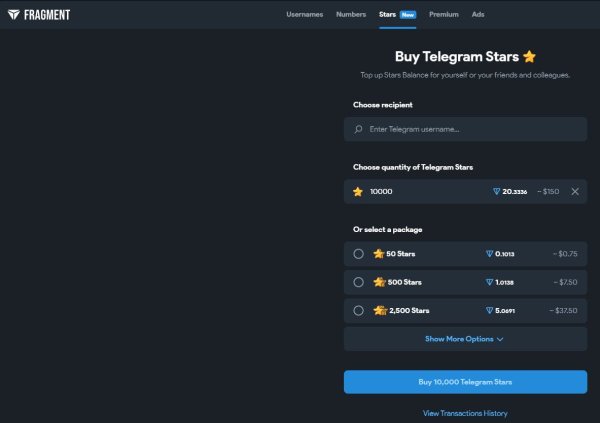Viewport: 600px width, 423px height.
Task: Click the Enter Telegram username input field
Action: [470, 129]
